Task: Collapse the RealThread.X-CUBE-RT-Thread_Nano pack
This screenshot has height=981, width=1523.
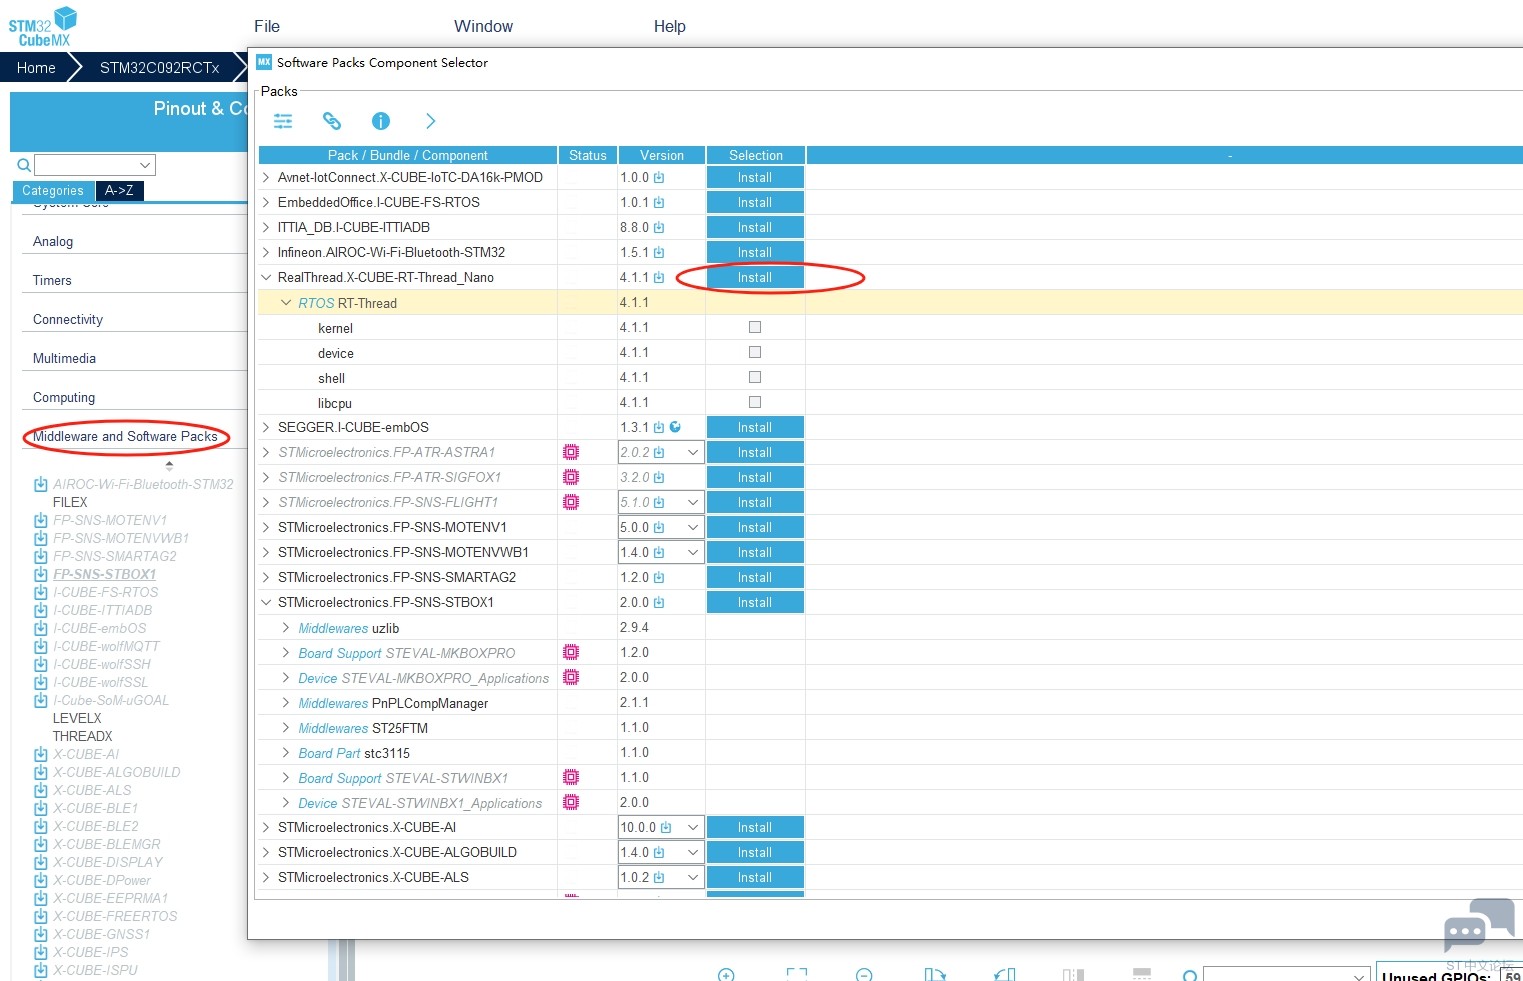Action: coord(266,278)
